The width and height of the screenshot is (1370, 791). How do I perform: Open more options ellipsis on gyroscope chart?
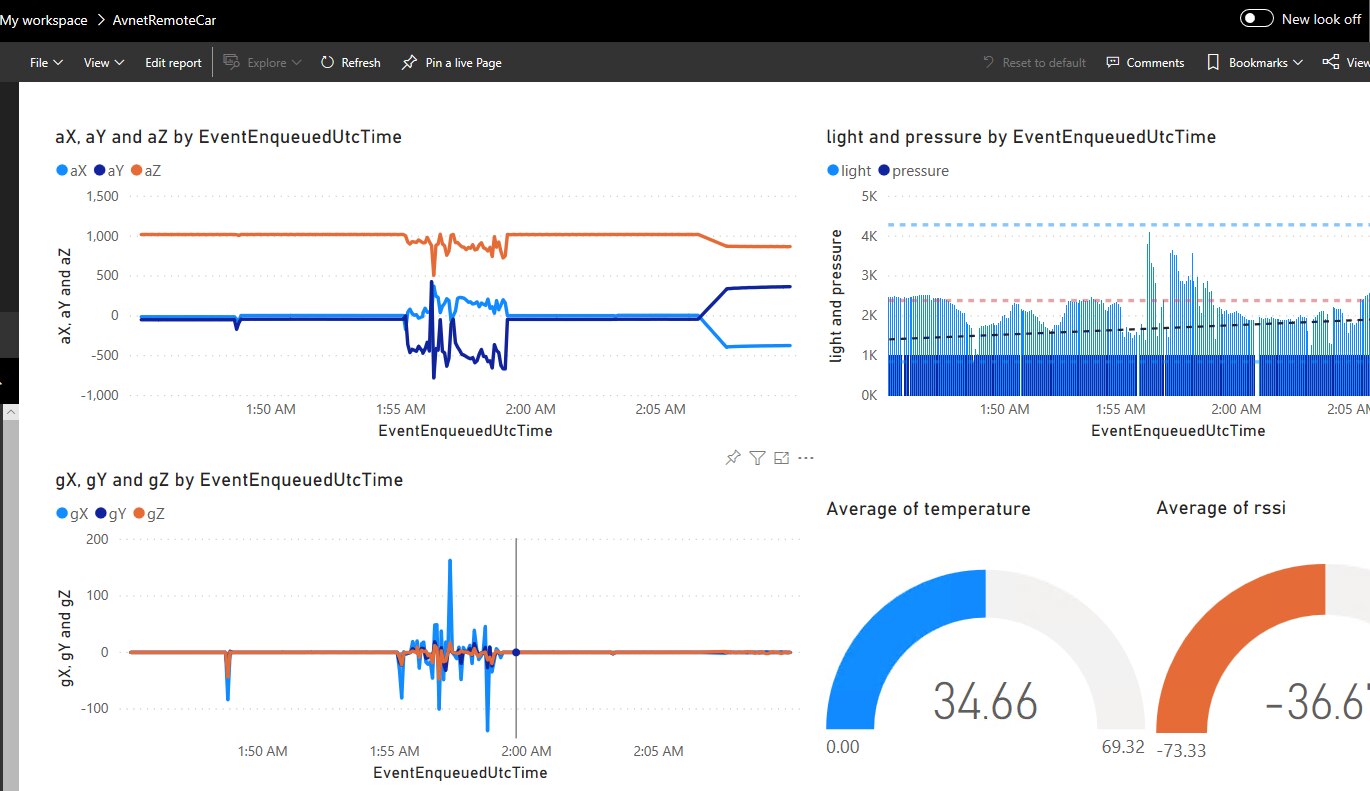(x=806, y=458)
